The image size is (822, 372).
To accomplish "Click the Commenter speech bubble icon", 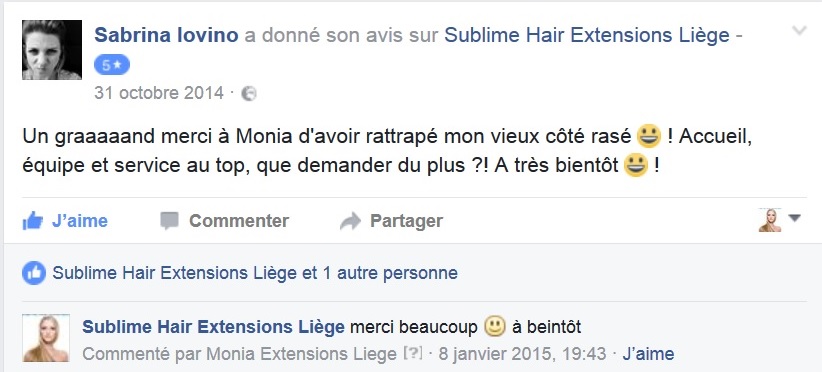I will pyautogui.click(x=169, y=221).
